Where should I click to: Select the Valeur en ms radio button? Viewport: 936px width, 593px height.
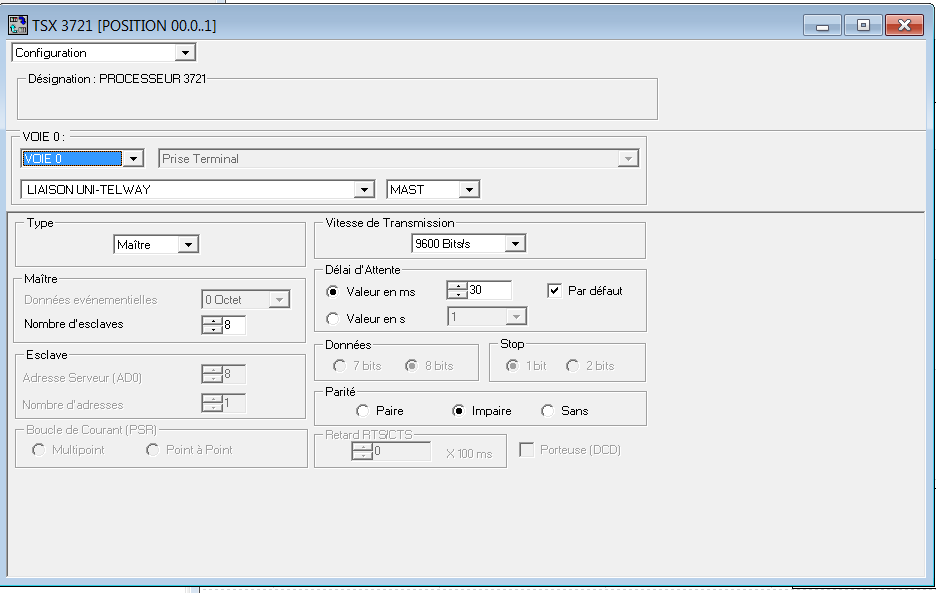(x=333, y=291)
